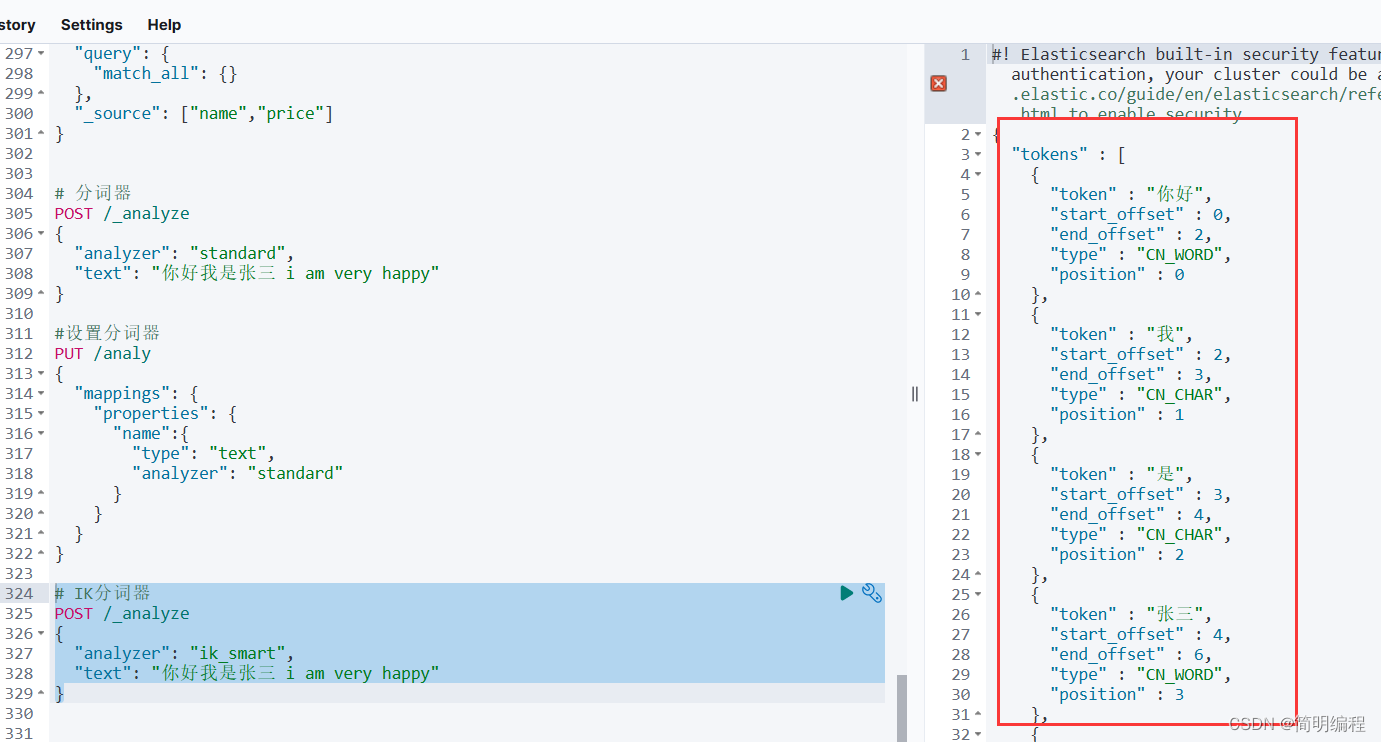1381x742 pixels.
Task: Click the comment "#设置分词器" on line 311
Action: (107, 333)
